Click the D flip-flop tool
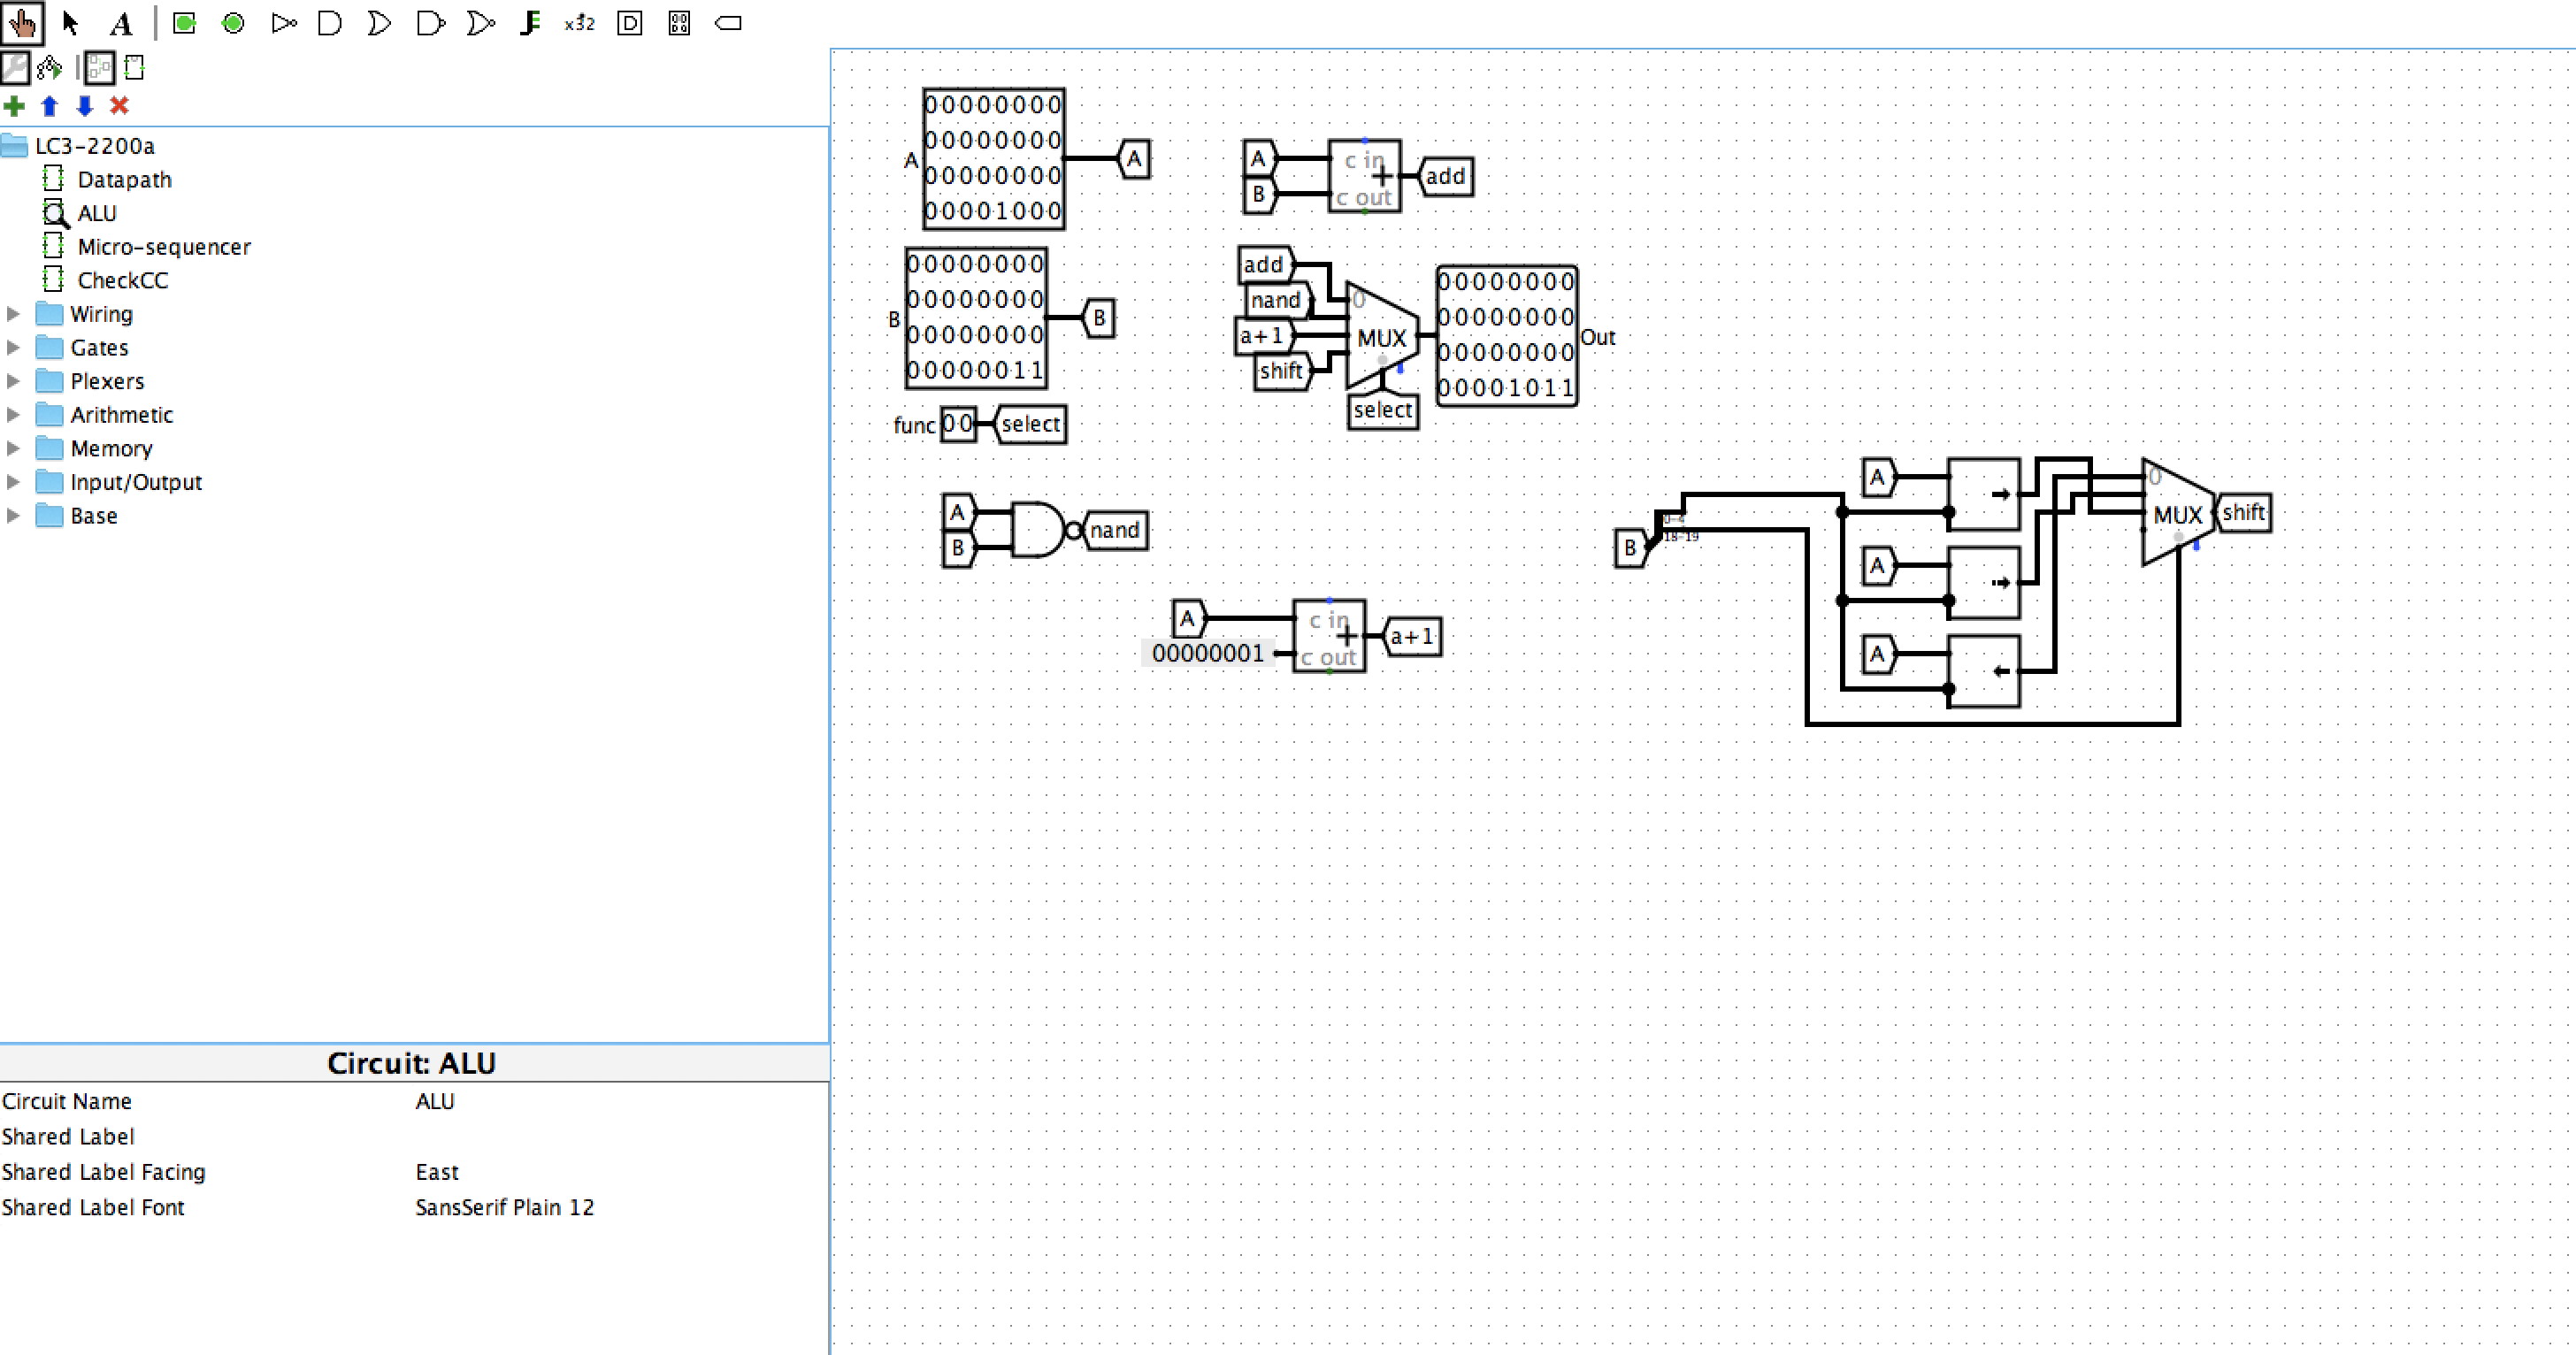2576x1355 pixels. [629, 22]
